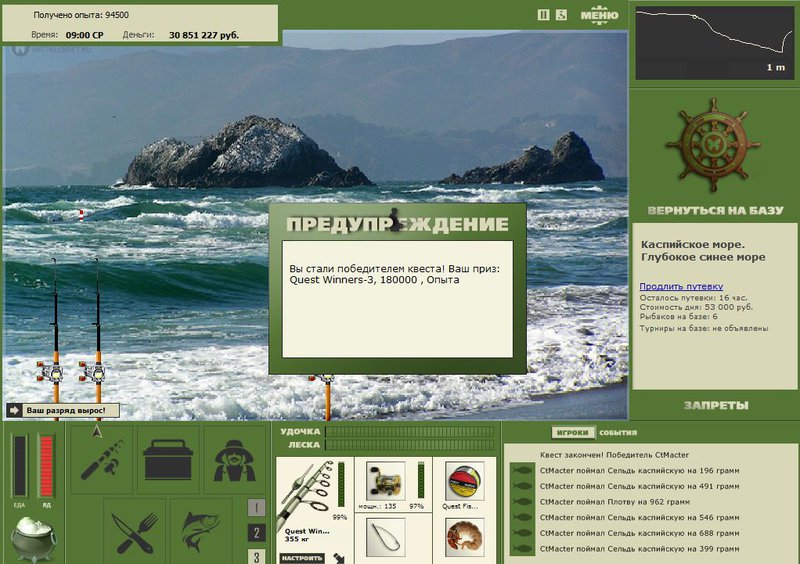The image size is (800, 564).
Task: Click the shrimp bait slot
Action: pos(464,537)
